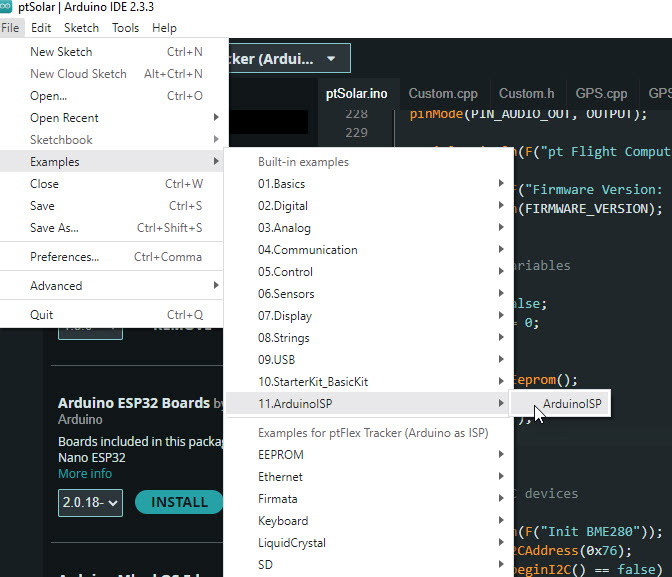Click the 11.ArduinoISP examples entry
This screenshot has height=577, width=672.
pyautogui.click(x=369, y=403)
